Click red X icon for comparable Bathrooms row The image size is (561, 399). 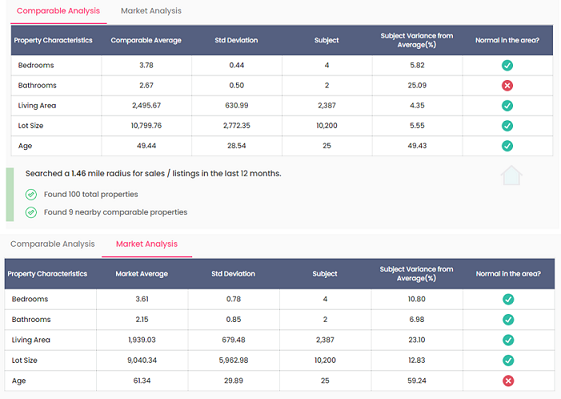point(507,86)
